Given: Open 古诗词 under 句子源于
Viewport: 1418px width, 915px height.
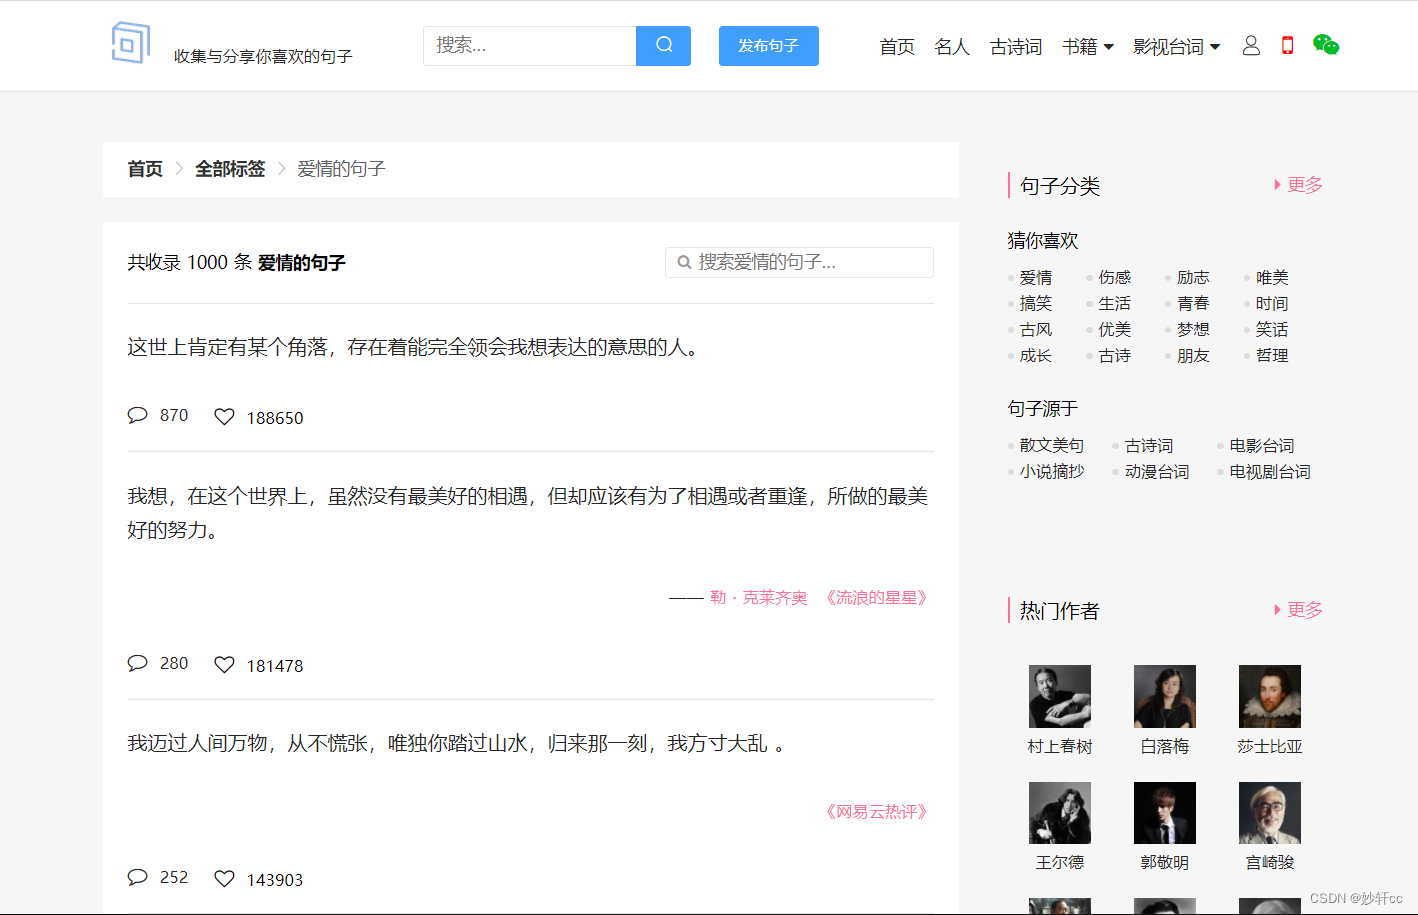Looking at the screenshot, I should 1149,445.
